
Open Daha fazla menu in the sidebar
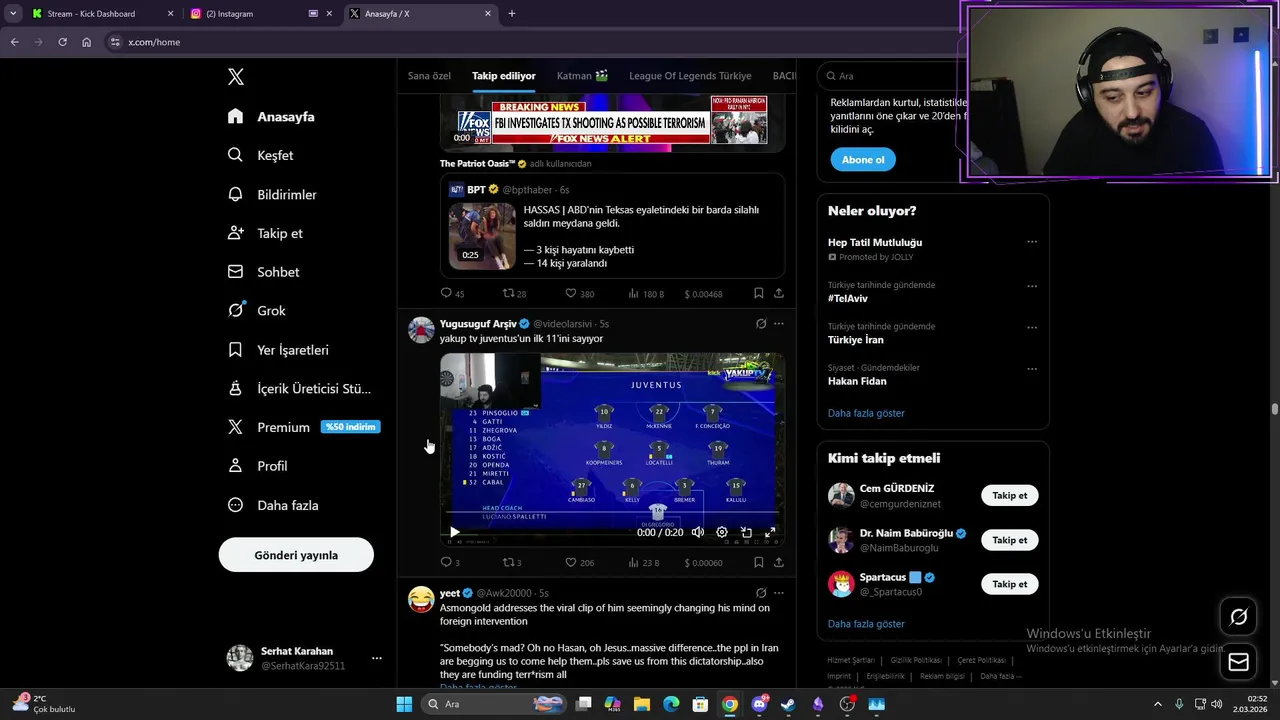tap(273, 505)
